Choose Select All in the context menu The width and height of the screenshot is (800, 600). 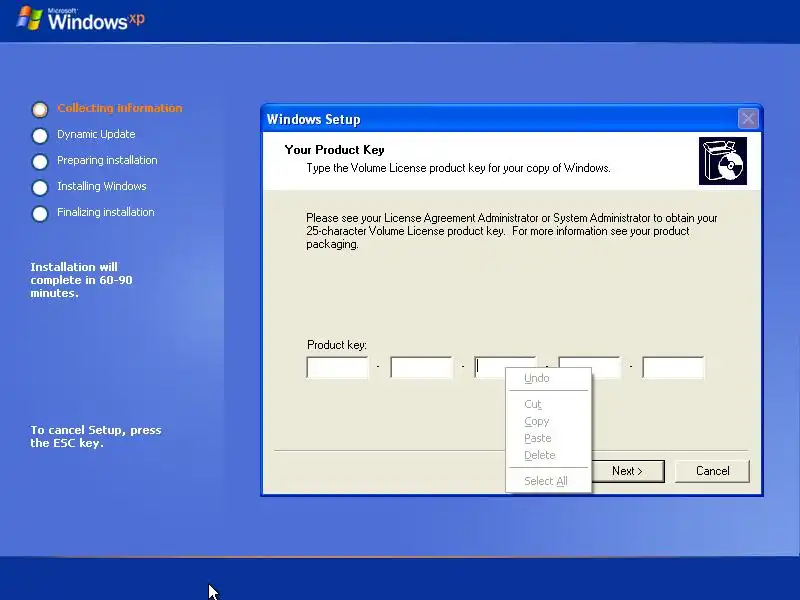[x=548, y=481]
